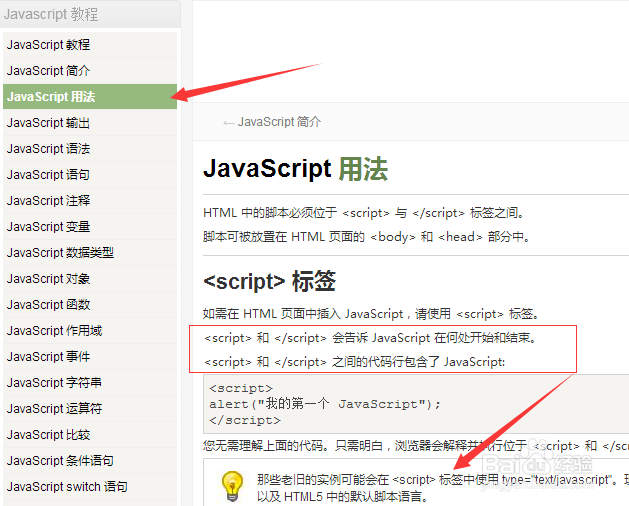This screenshot has width=629, height=506.
Task: Click the JavaScript 用法 page heading
Action: coord(295,169)
